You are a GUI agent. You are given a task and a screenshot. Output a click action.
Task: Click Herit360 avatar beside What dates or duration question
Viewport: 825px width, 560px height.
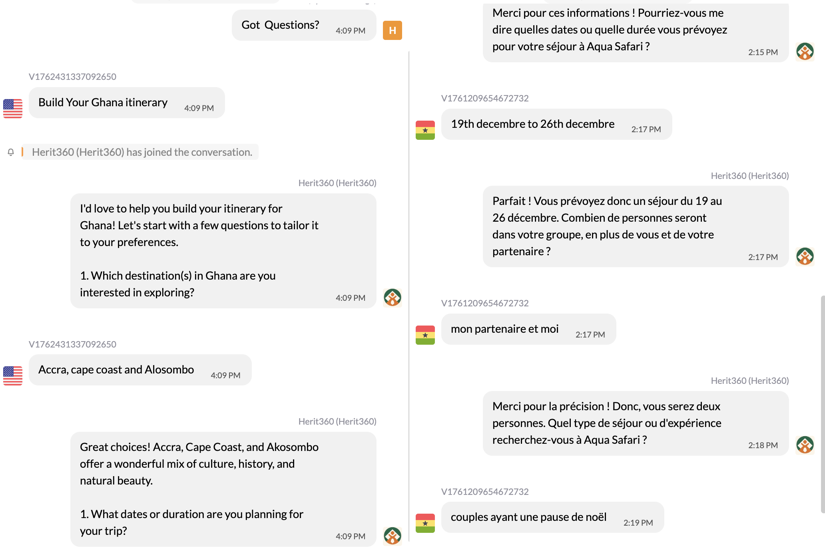[392, 536]
